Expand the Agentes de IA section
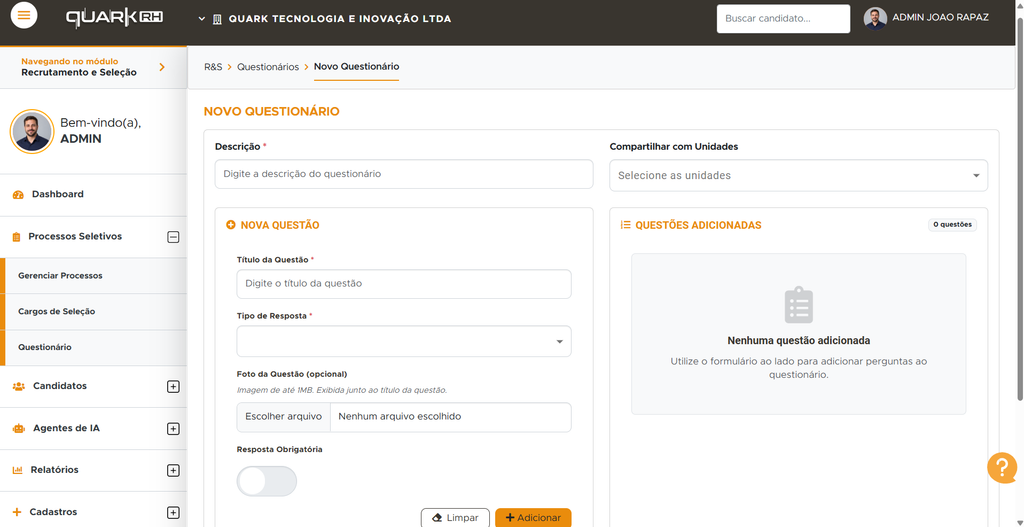 click(173, 429)
